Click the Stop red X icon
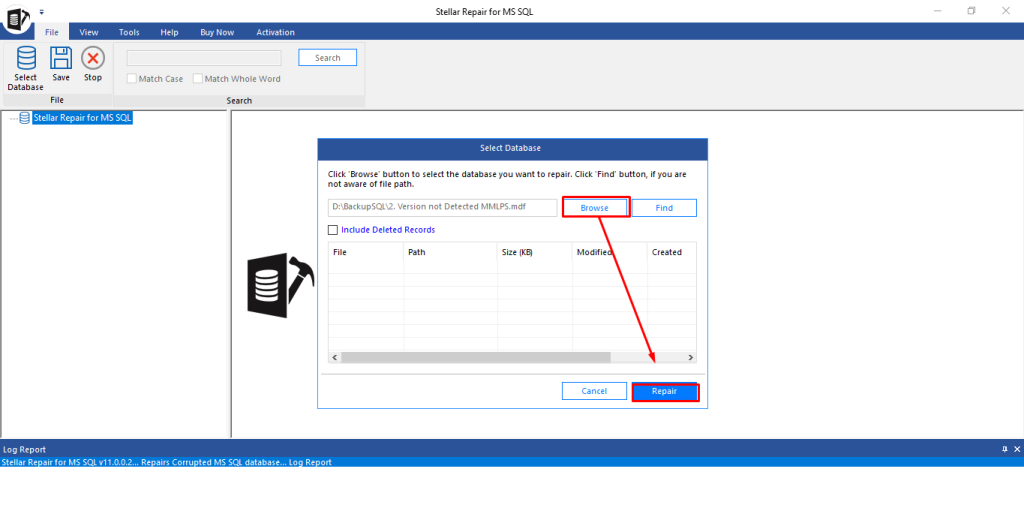This screenshot has width=1024, height=517. point(93,58)
